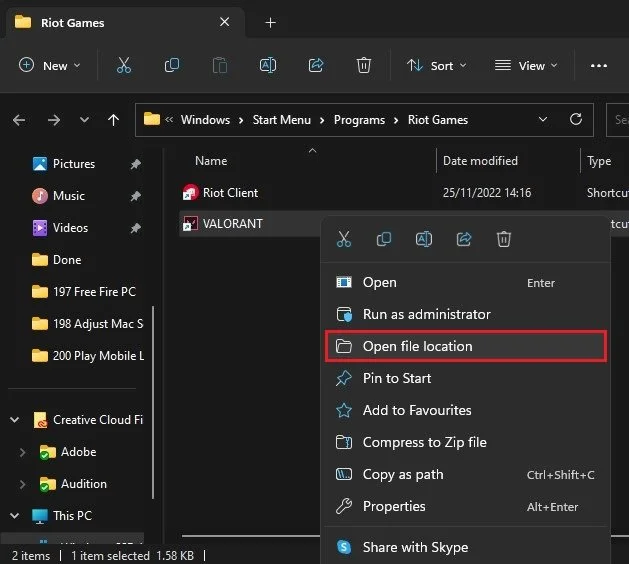Expand the Audition folder tree node
Image resolution: width=629 pixels, height=564 pixels.
(22, 484)
